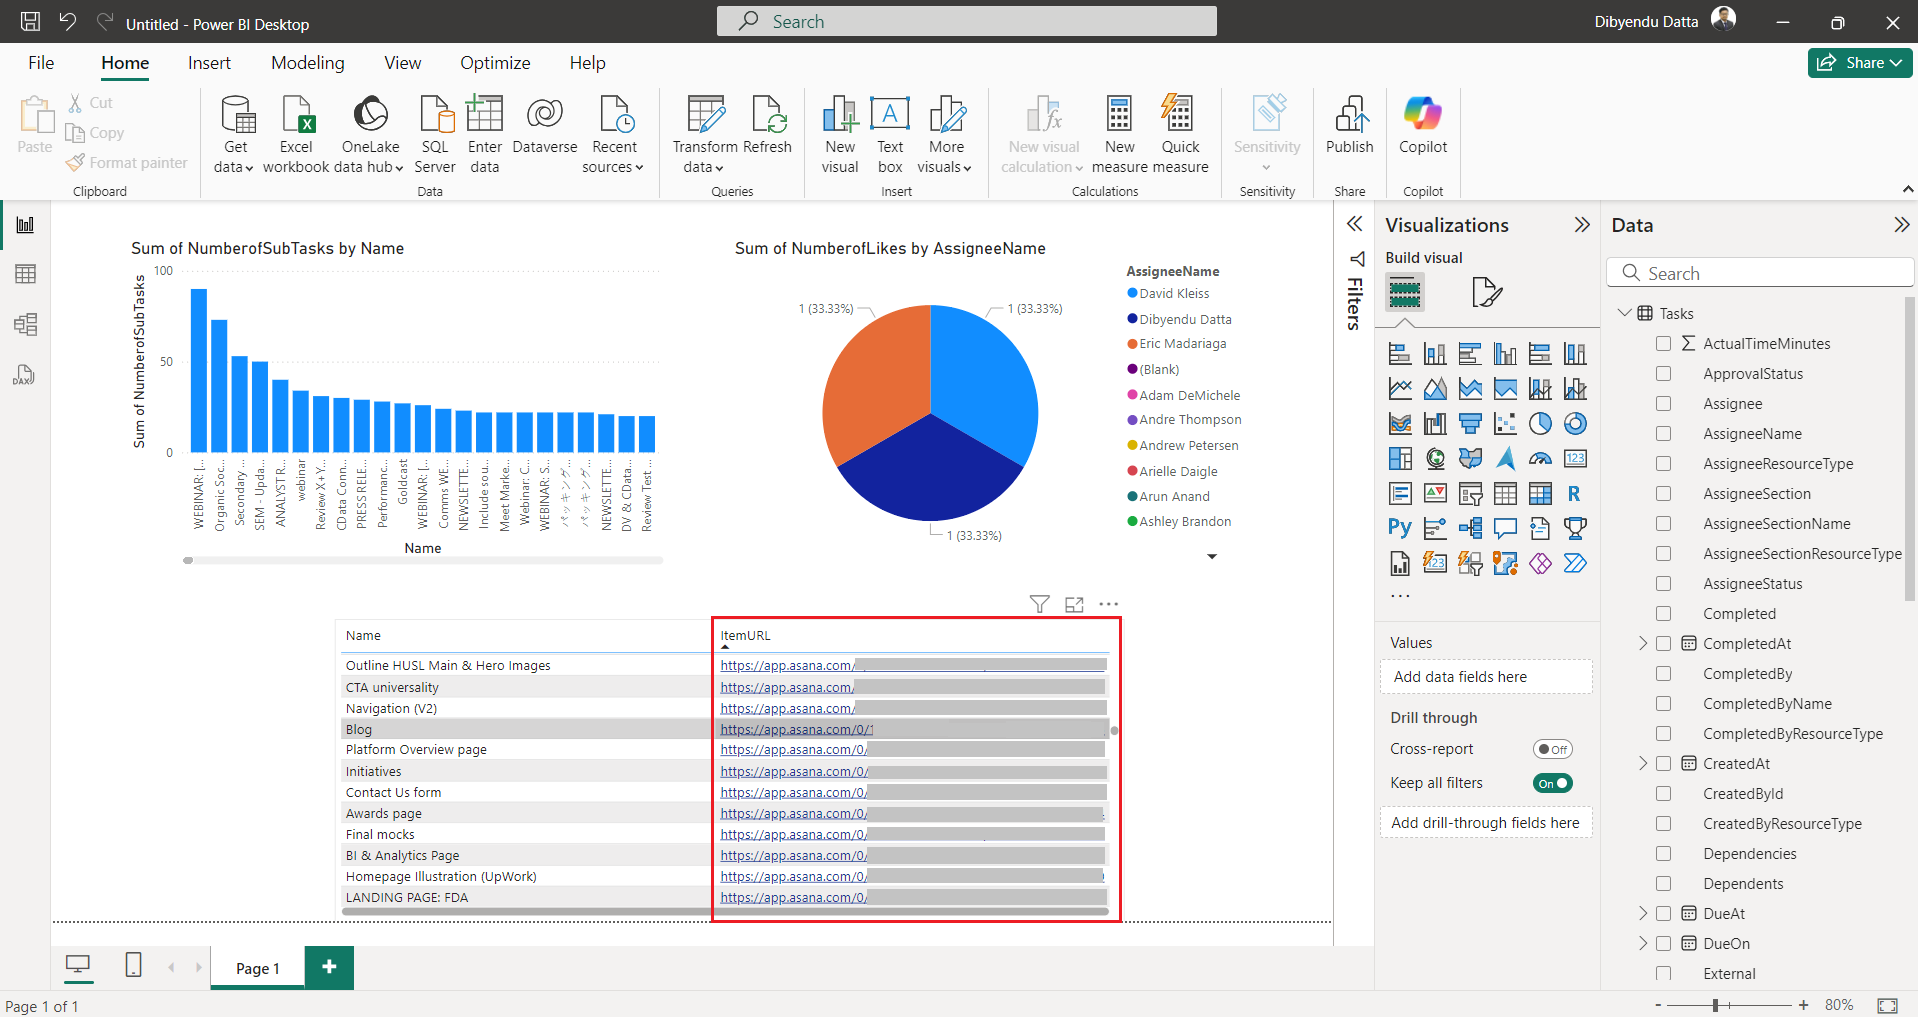Toggle the Cross-report switch

click(x=1552, y=749)
